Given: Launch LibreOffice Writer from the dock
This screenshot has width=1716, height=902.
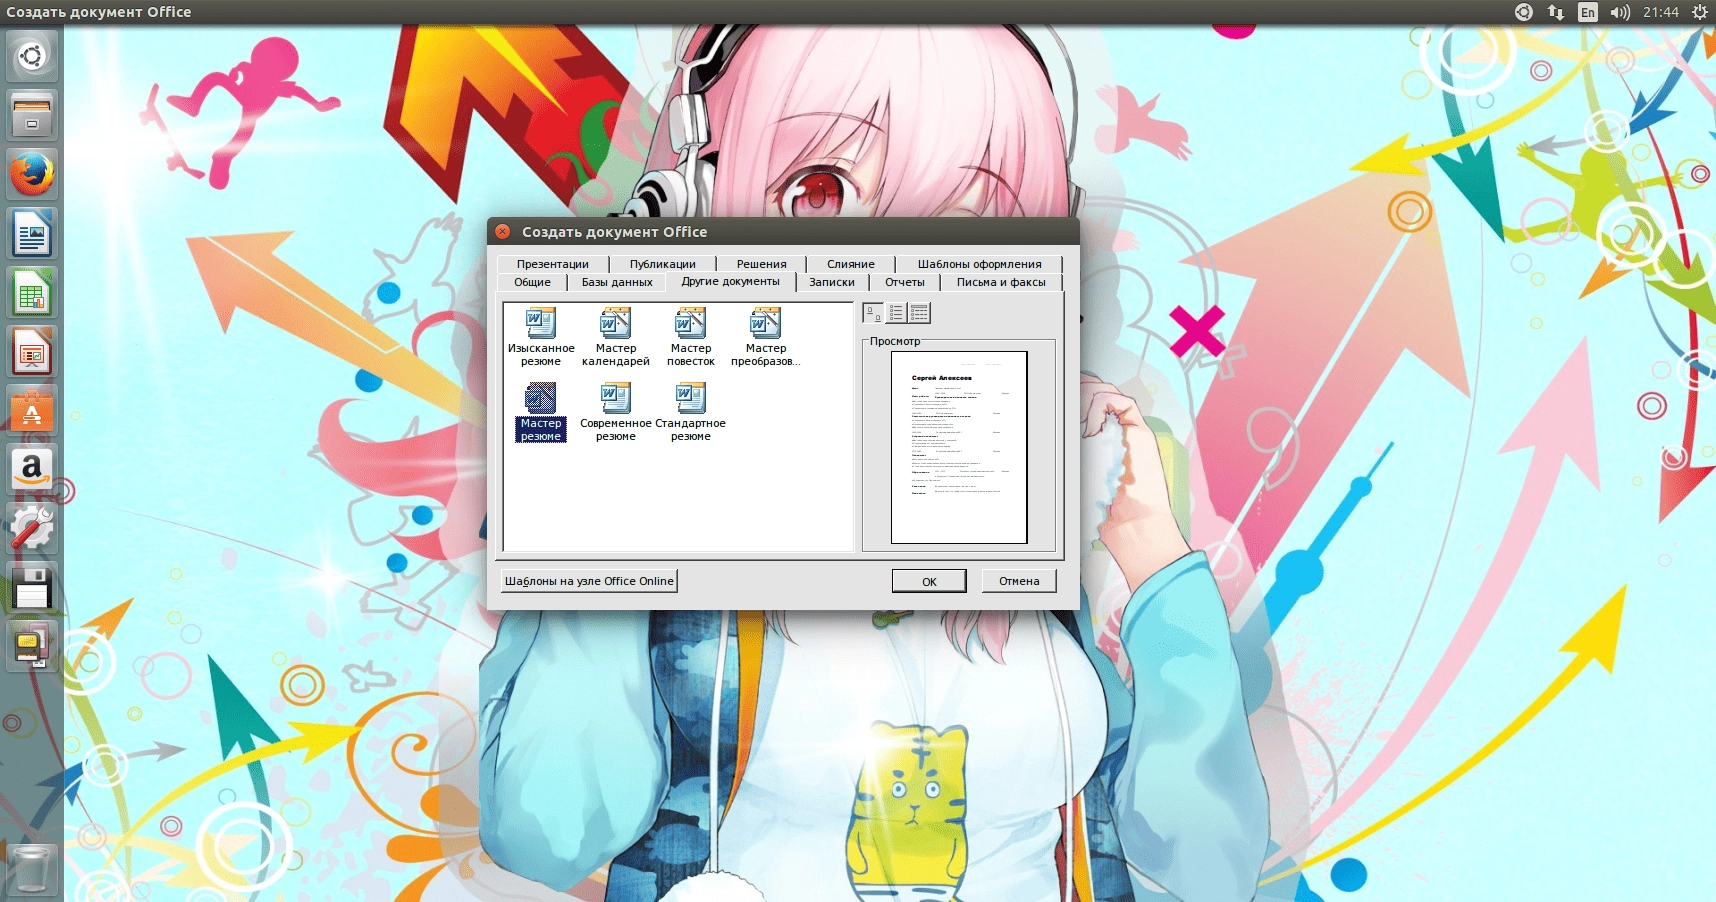Looking at the screenshot, I should tap(32, 234).
